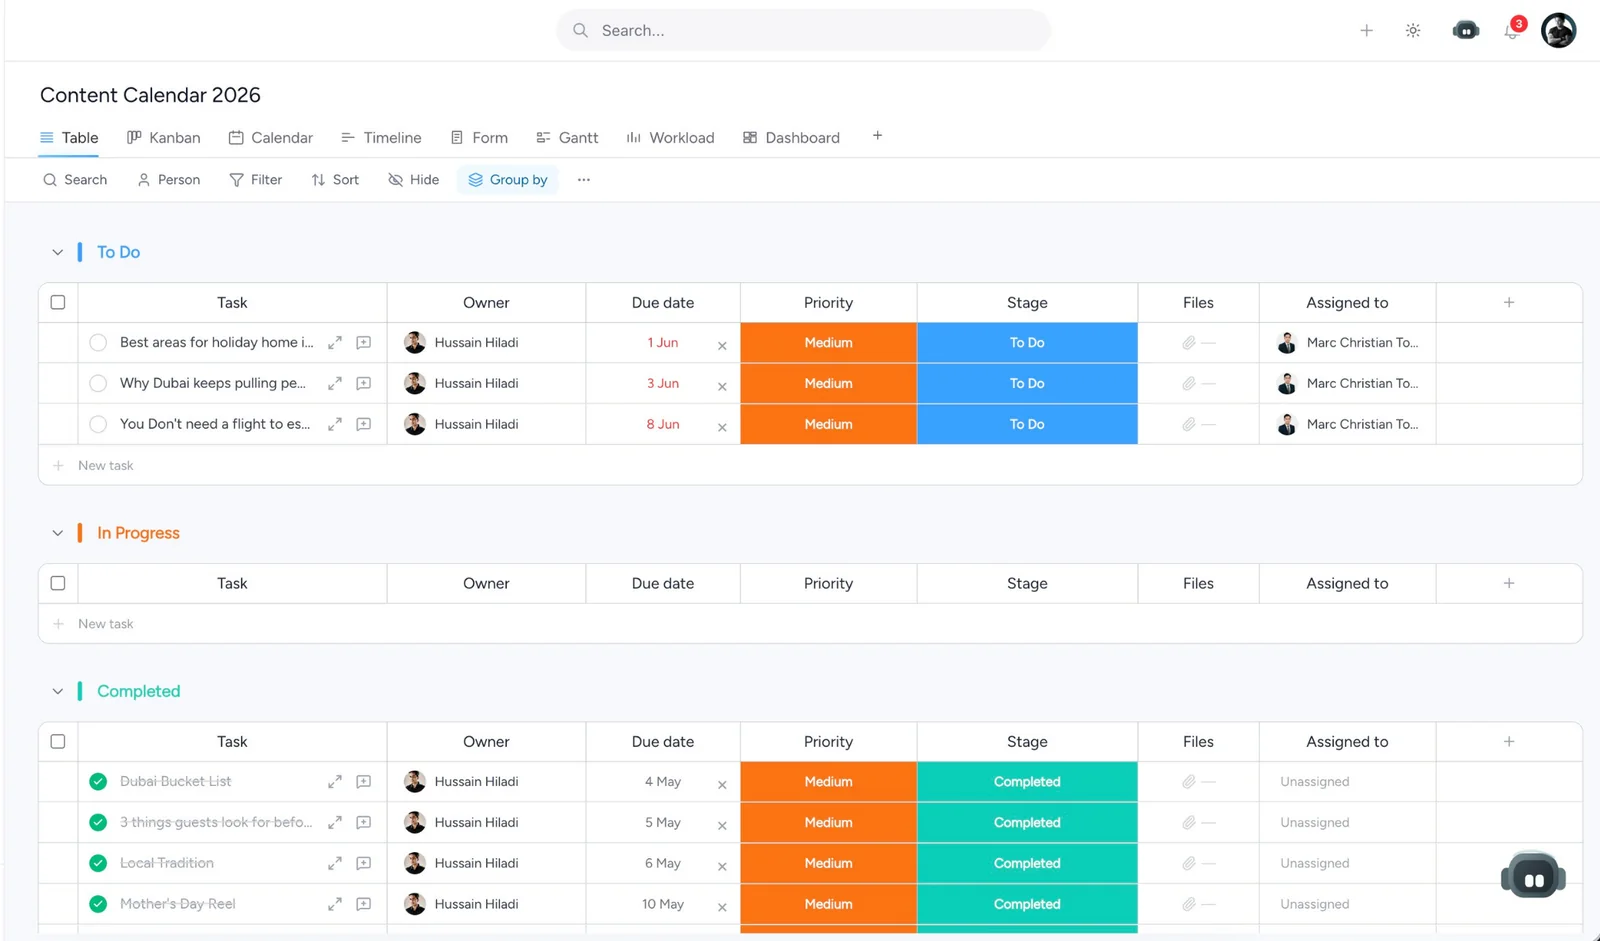The image size is (1600, 941).
Task: Select all tasks in Completed table
Action: (x=58, y=741)
